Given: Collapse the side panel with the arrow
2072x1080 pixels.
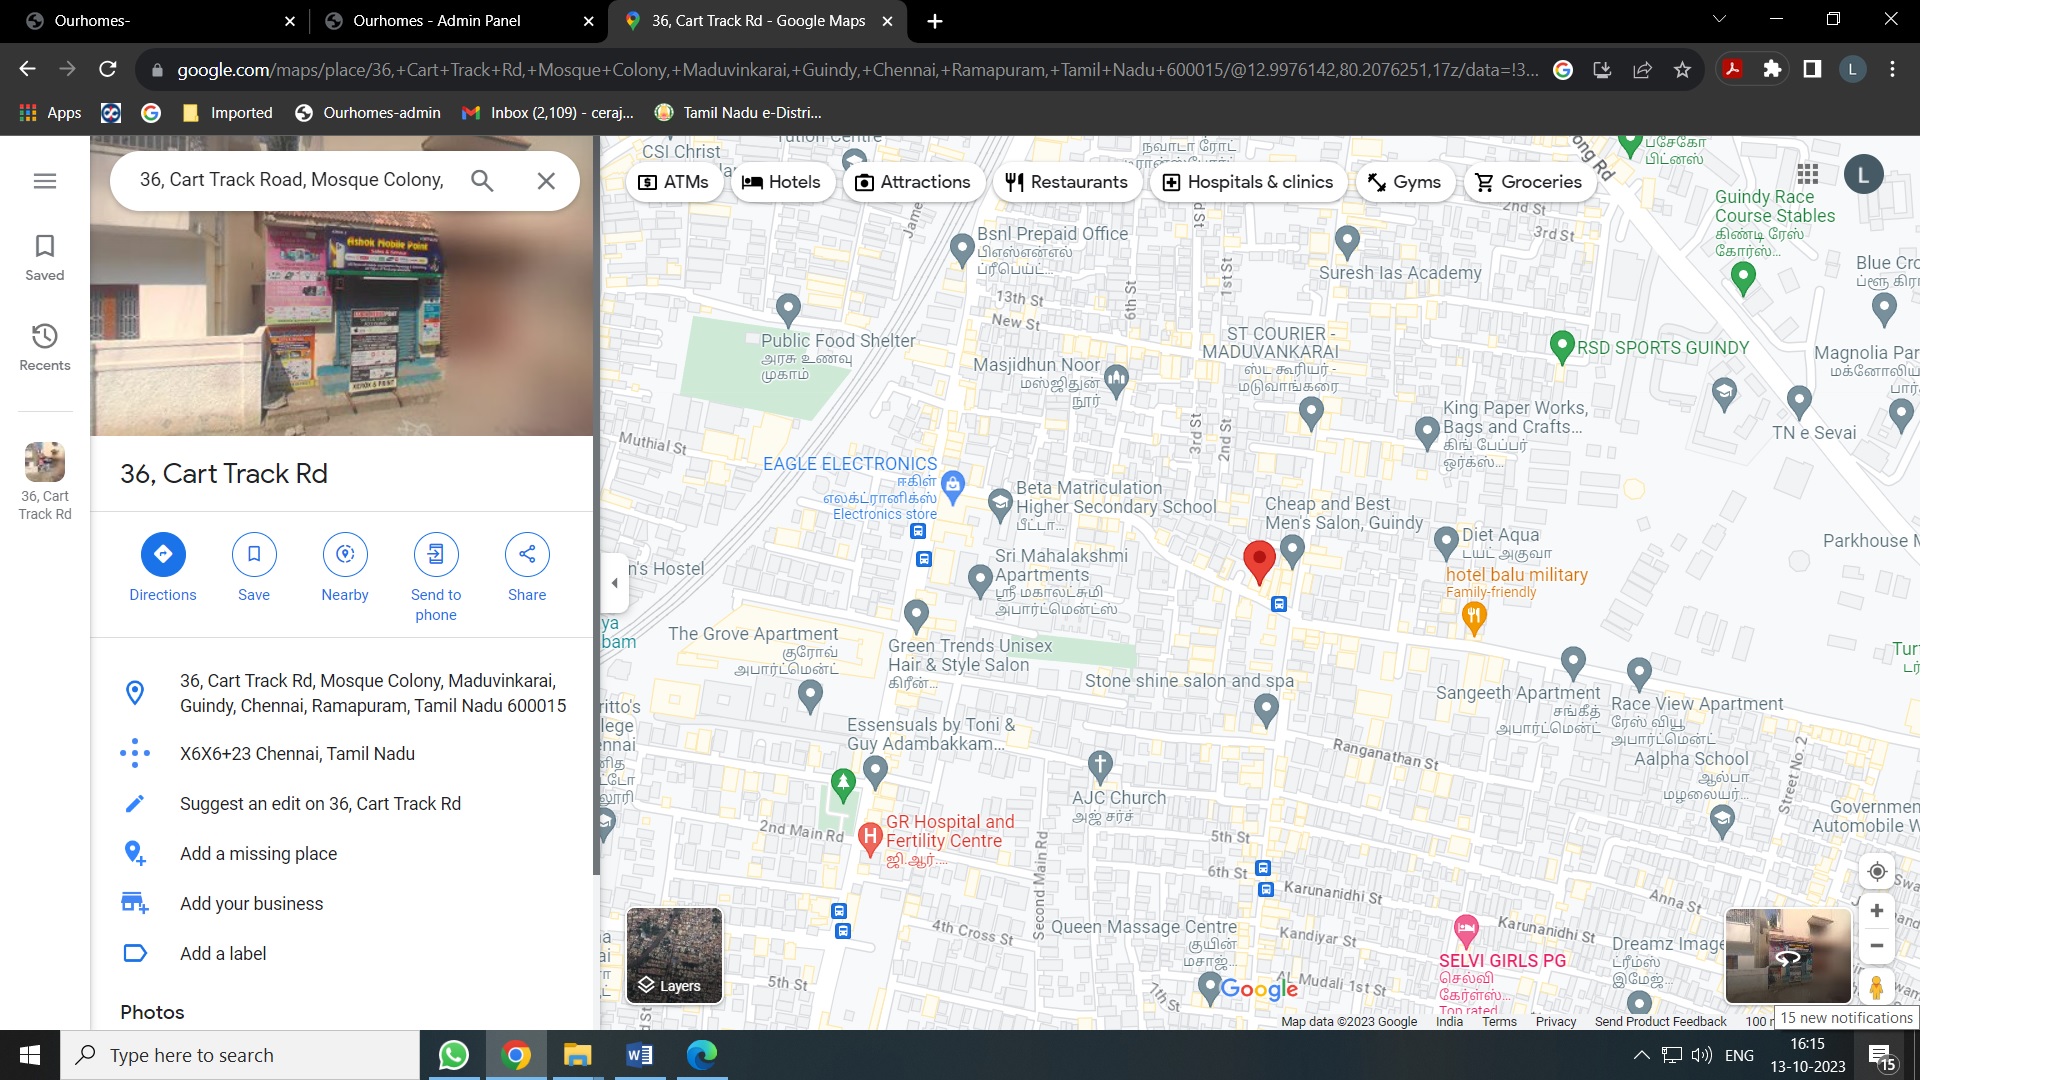Looking at the screenshot, I should [615, 583].
